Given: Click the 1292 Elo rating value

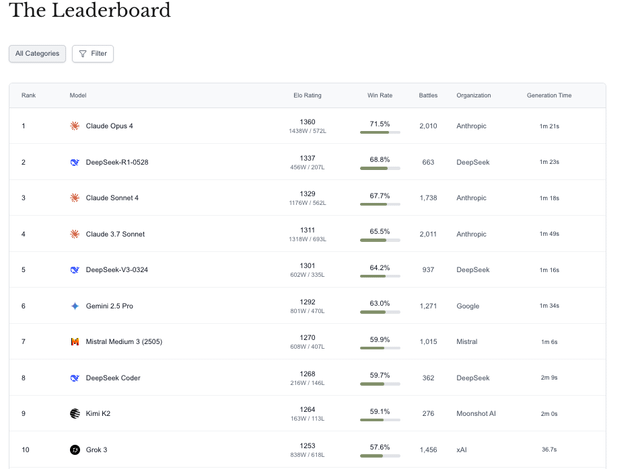Looking at the screenshot, I should tap(307, 302).
